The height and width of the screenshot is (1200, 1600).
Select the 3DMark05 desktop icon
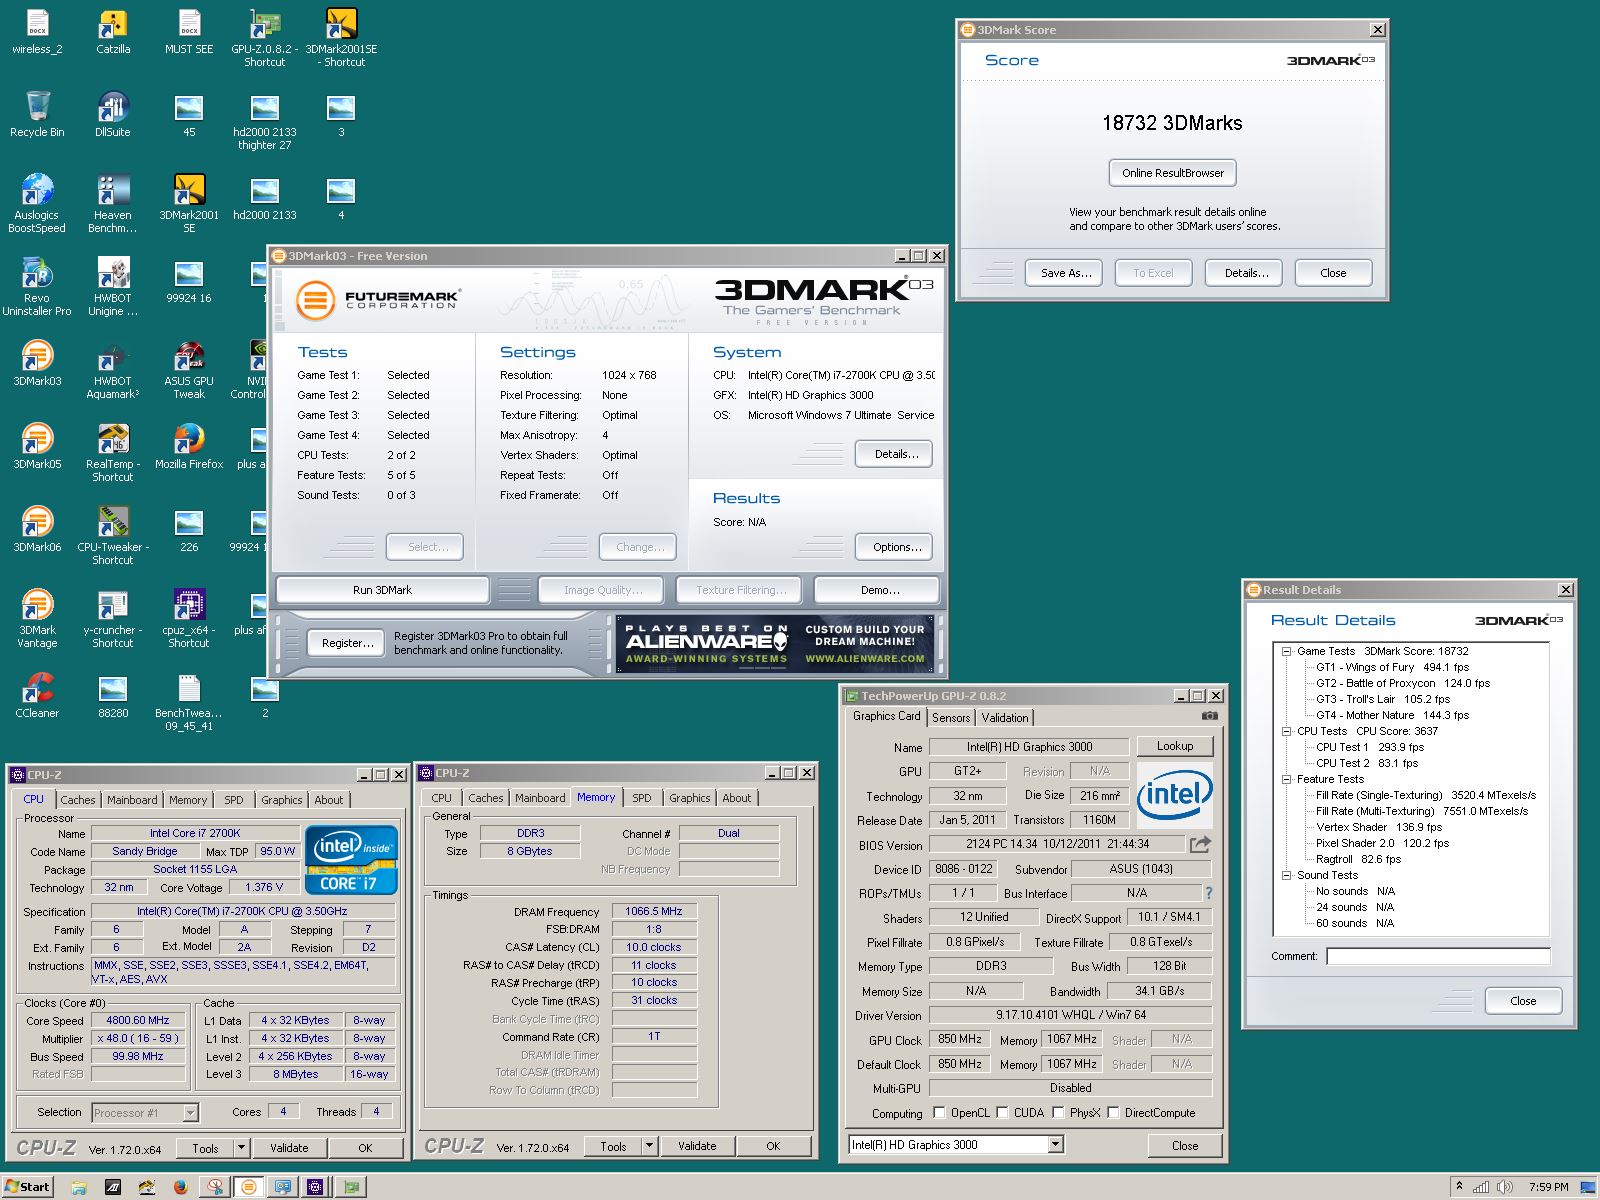[37, 446]
